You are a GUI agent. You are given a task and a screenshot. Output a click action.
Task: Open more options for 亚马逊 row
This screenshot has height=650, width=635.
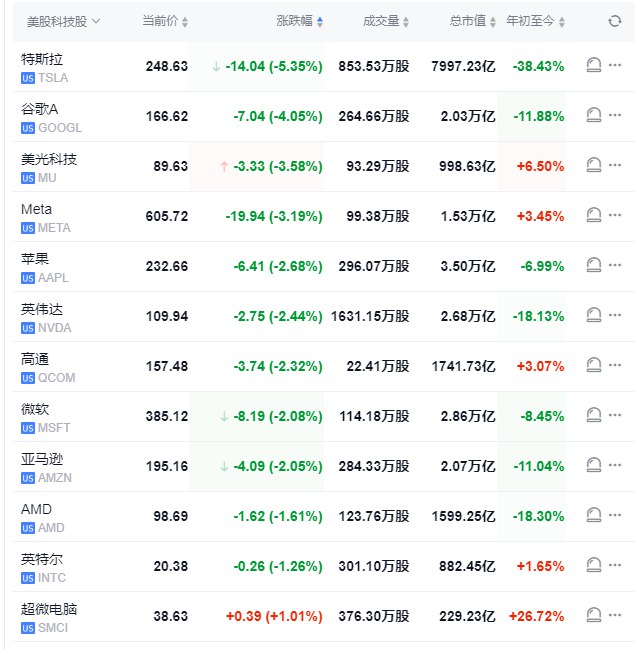coord(615,465)
